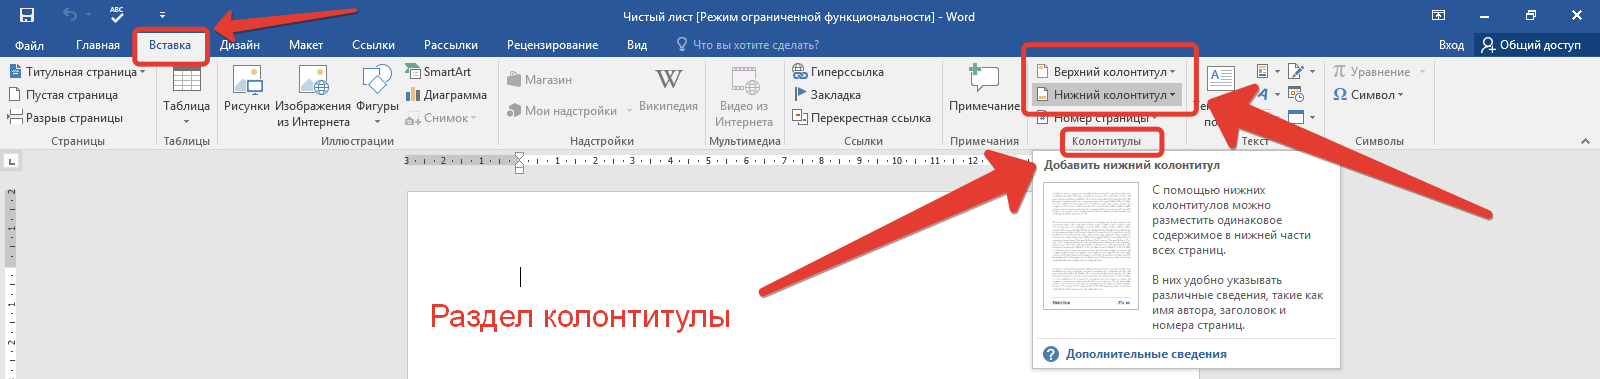Click the text box icon in Текст group
The image size is (1600, 379).
pyautogui.click(x=1221, y=78)
